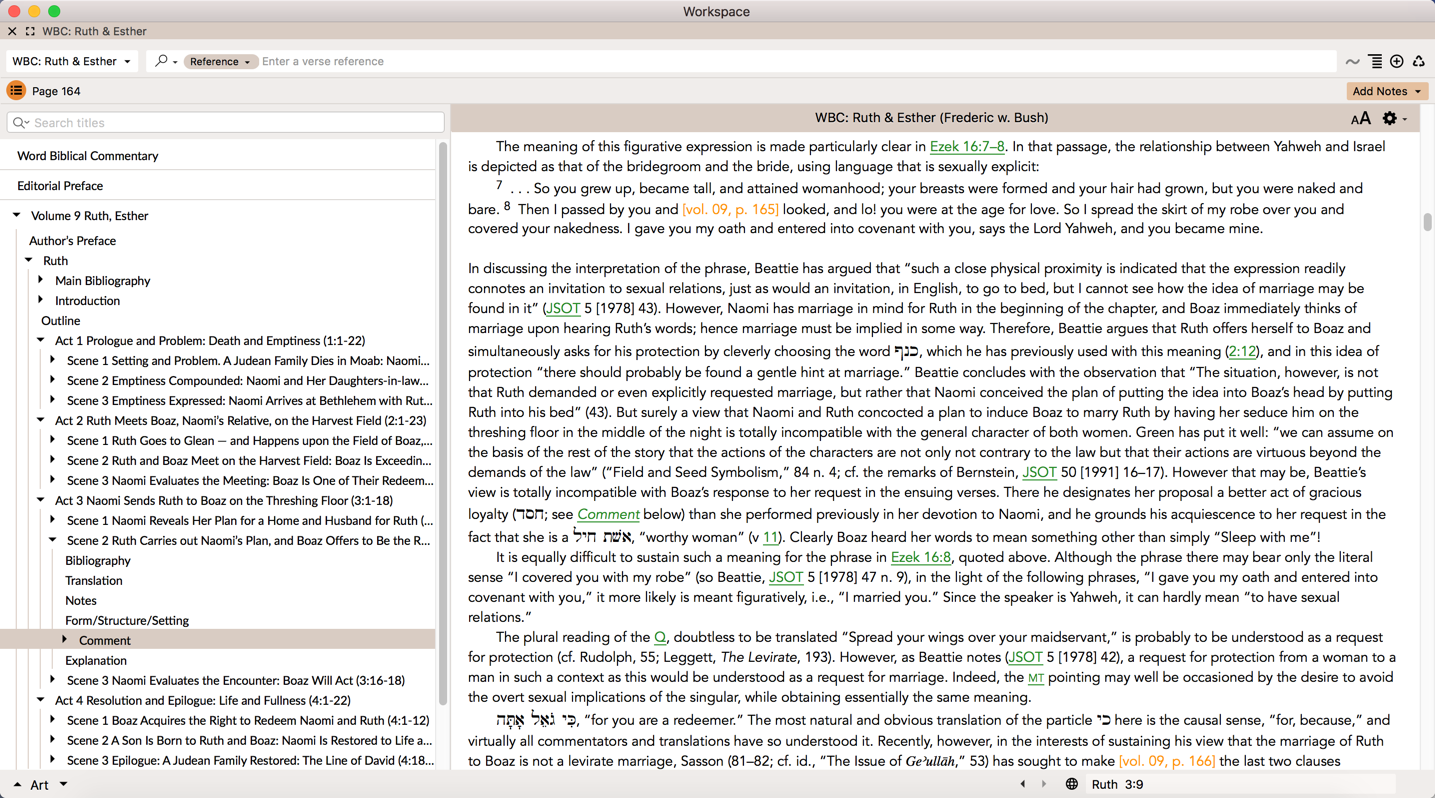Expand Scene 3 Emptiness Expressed node
The height and width of the screenshot is (798, 1435).
pos(53,400)
